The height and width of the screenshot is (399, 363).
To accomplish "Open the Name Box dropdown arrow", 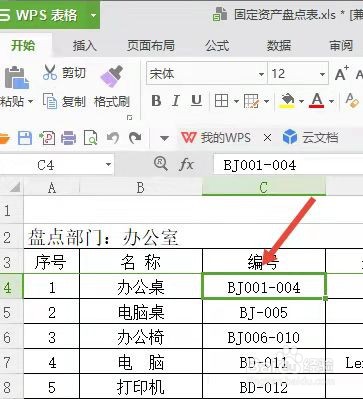I will point(108,164).
